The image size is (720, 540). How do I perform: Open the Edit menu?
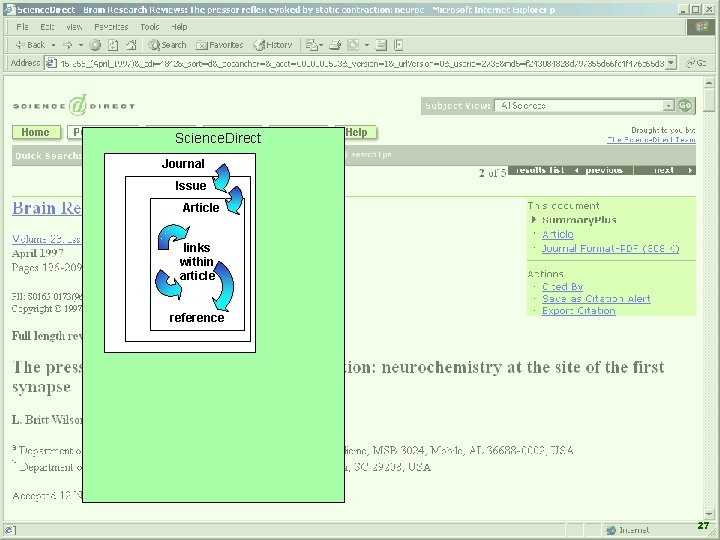[x=47, y=27]
